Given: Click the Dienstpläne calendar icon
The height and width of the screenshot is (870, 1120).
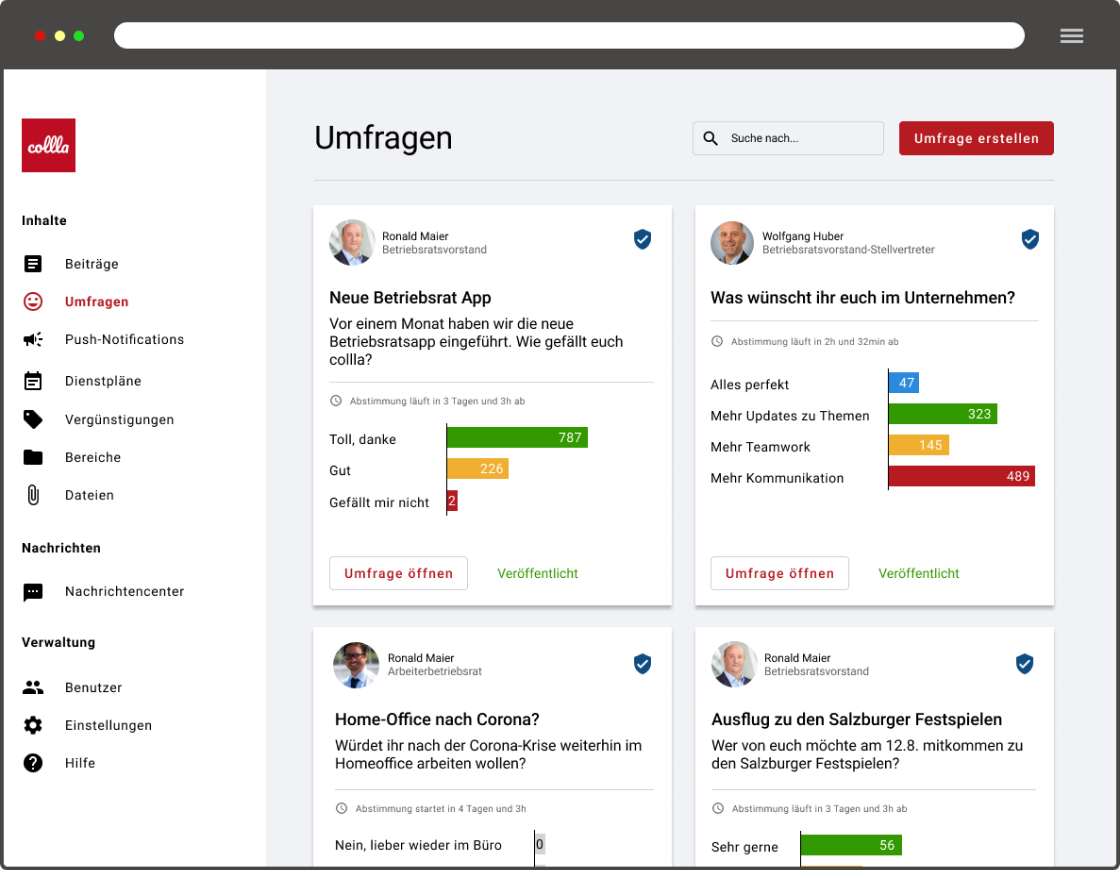Looking at the screenshot, I should tap(33, 381).
